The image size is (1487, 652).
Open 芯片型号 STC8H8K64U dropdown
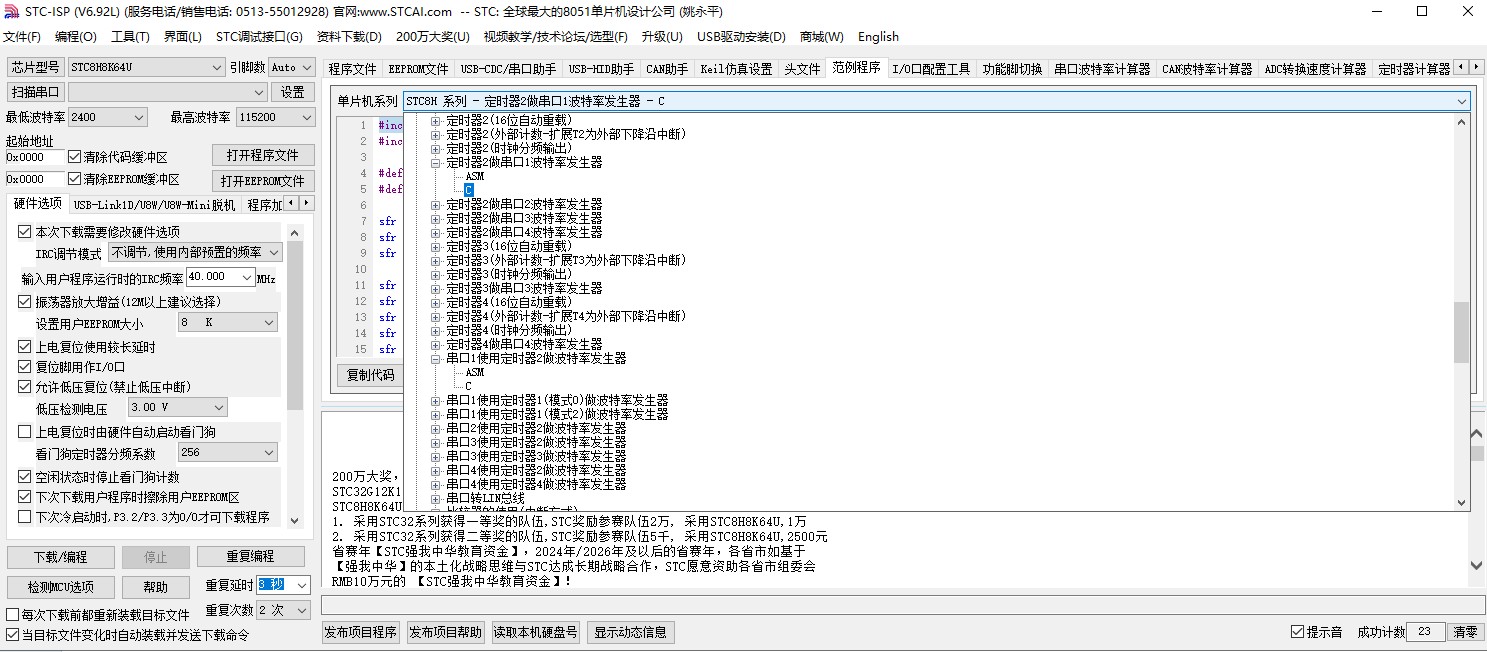tap(147, 67)
